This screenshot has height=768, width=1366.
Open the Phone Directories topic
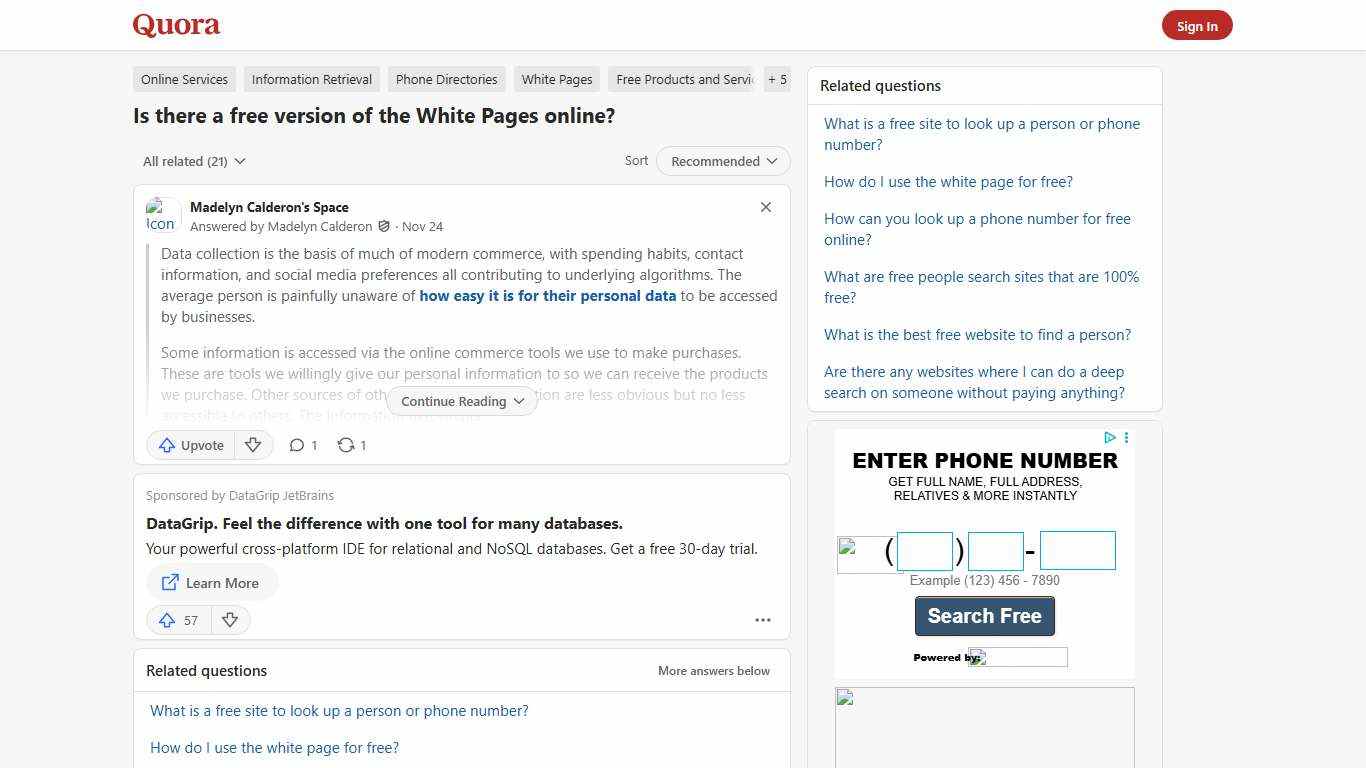(446, 79)
